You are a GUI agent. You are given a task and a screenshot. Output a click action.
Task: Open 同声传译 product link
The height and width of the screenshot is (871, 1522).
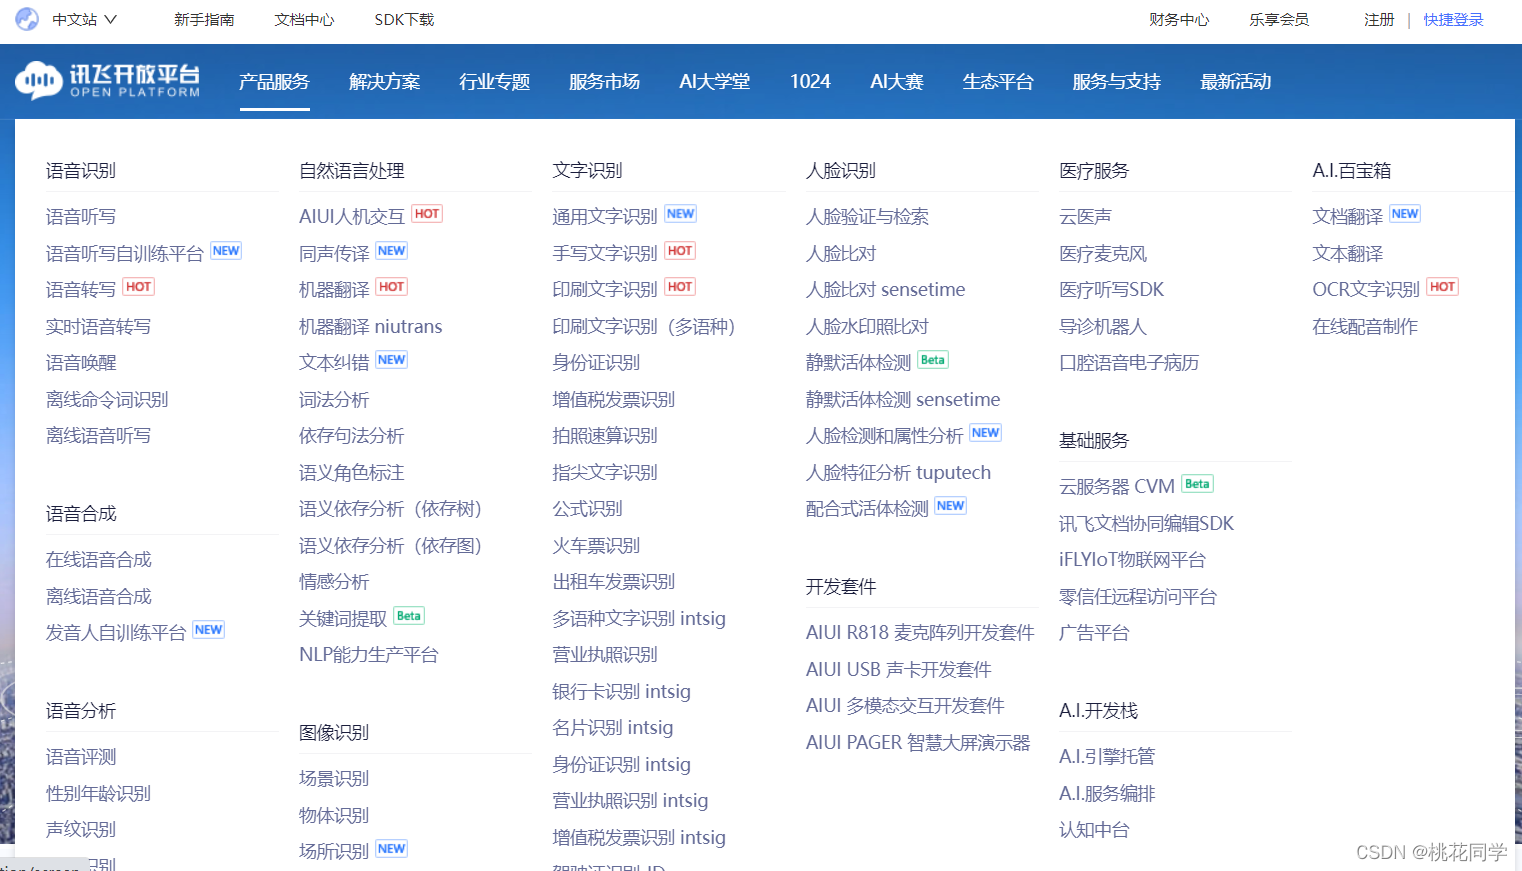pyautogui.click(x=334, y=254)
